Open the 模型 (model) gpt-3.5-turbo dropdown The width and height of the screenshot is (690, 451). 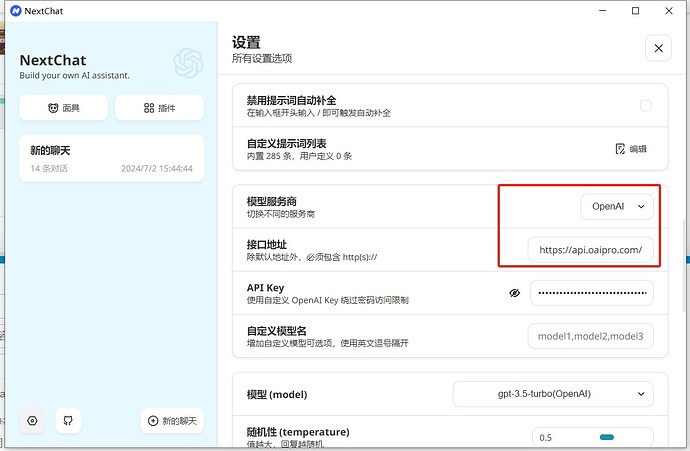pyautogui.click(x=553, y=394)
